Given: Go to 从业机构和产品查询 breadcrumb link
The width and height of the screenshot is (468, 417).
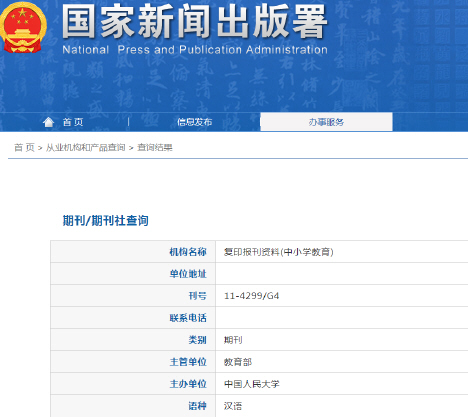Looking at the screenshot, I should pos(86,147).
